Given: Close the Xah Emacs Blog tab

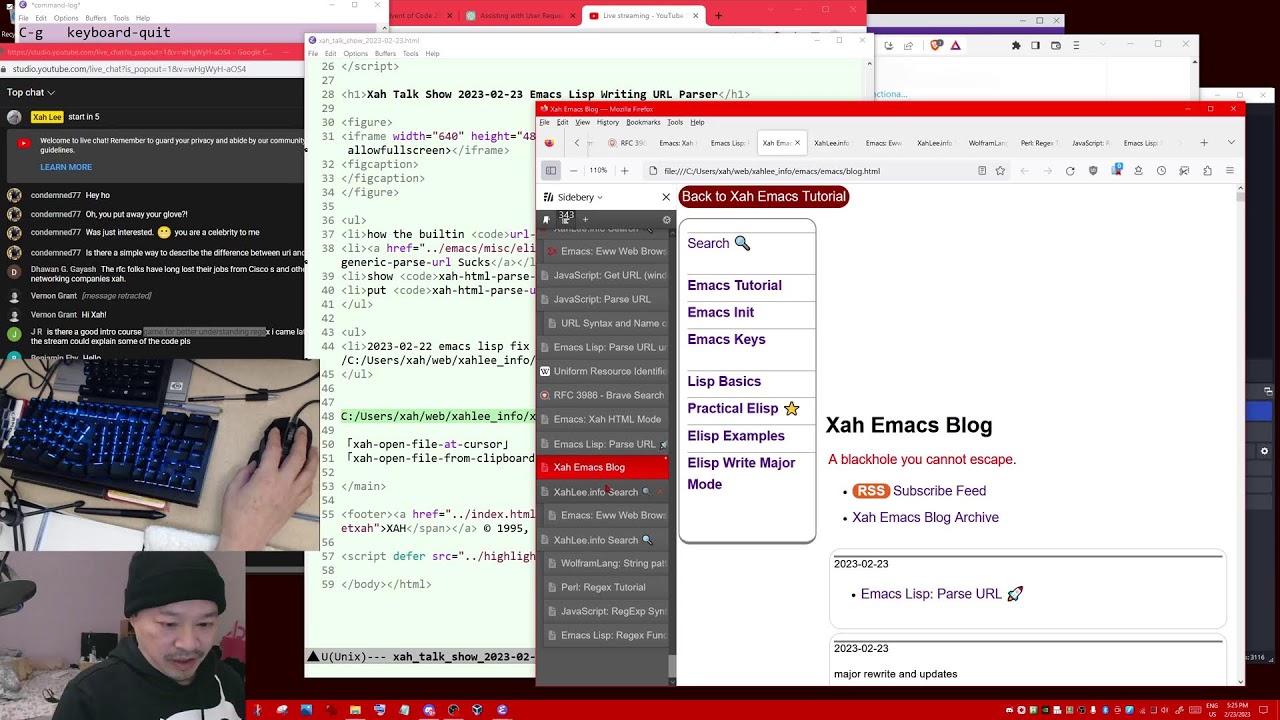Looking at the screenshot, I should point(797,143).
